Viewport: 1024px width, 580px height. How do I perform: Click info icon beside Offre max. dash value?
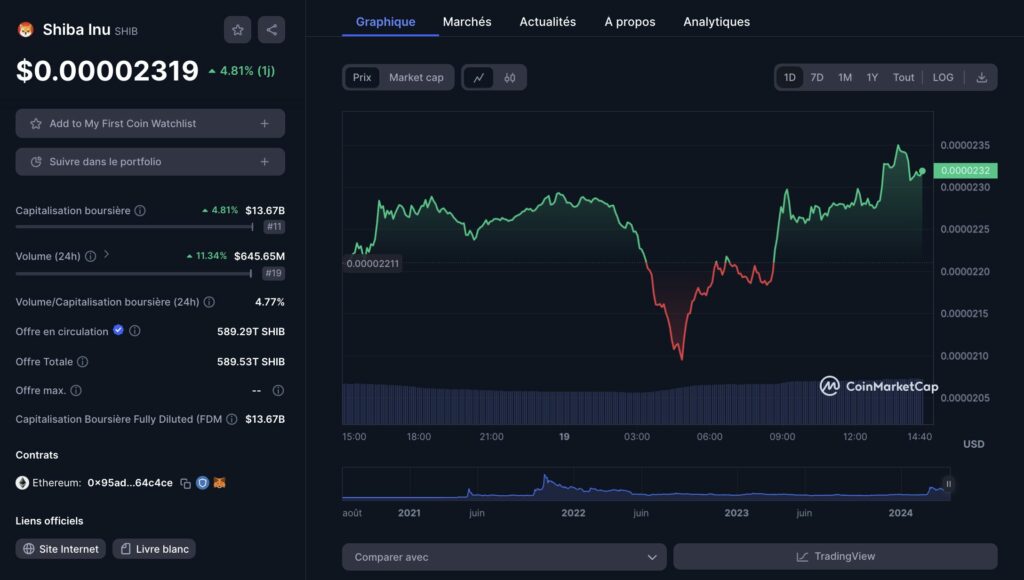[x=278, y=391]
